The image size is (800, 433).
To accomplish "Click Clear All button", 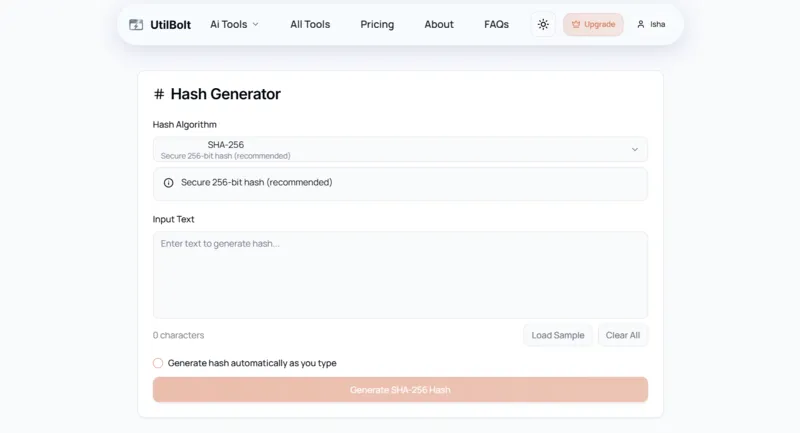I will (622, 335).
